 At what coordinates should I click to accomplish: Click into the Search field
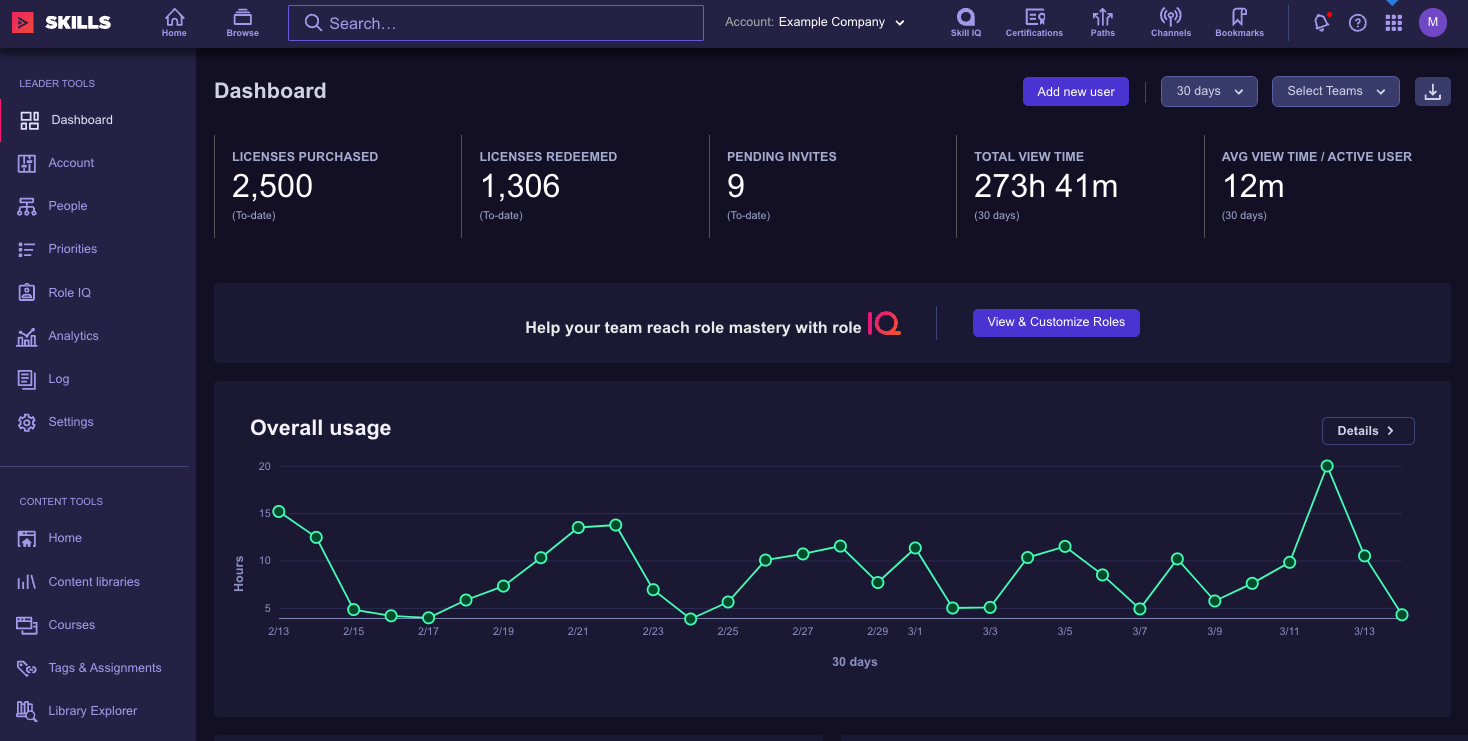point(495,22)
